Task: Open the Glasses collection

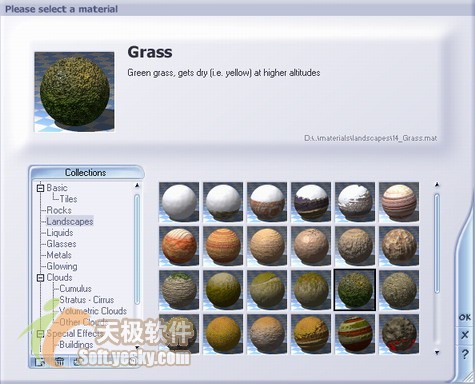Action: tap(61, 244)
